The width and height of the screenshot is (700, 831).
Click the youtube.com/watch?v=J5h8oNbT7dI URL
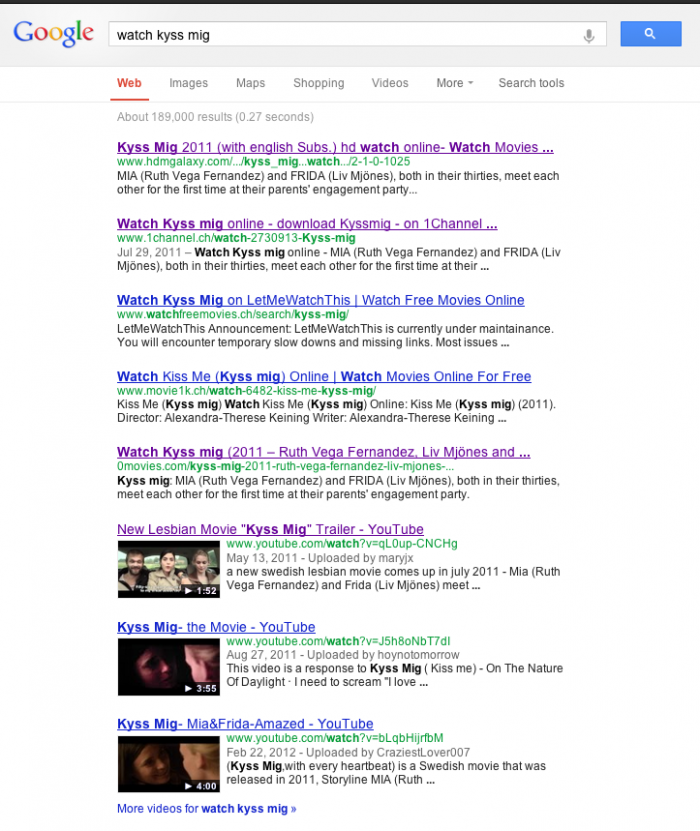click(x=338, y=641)
